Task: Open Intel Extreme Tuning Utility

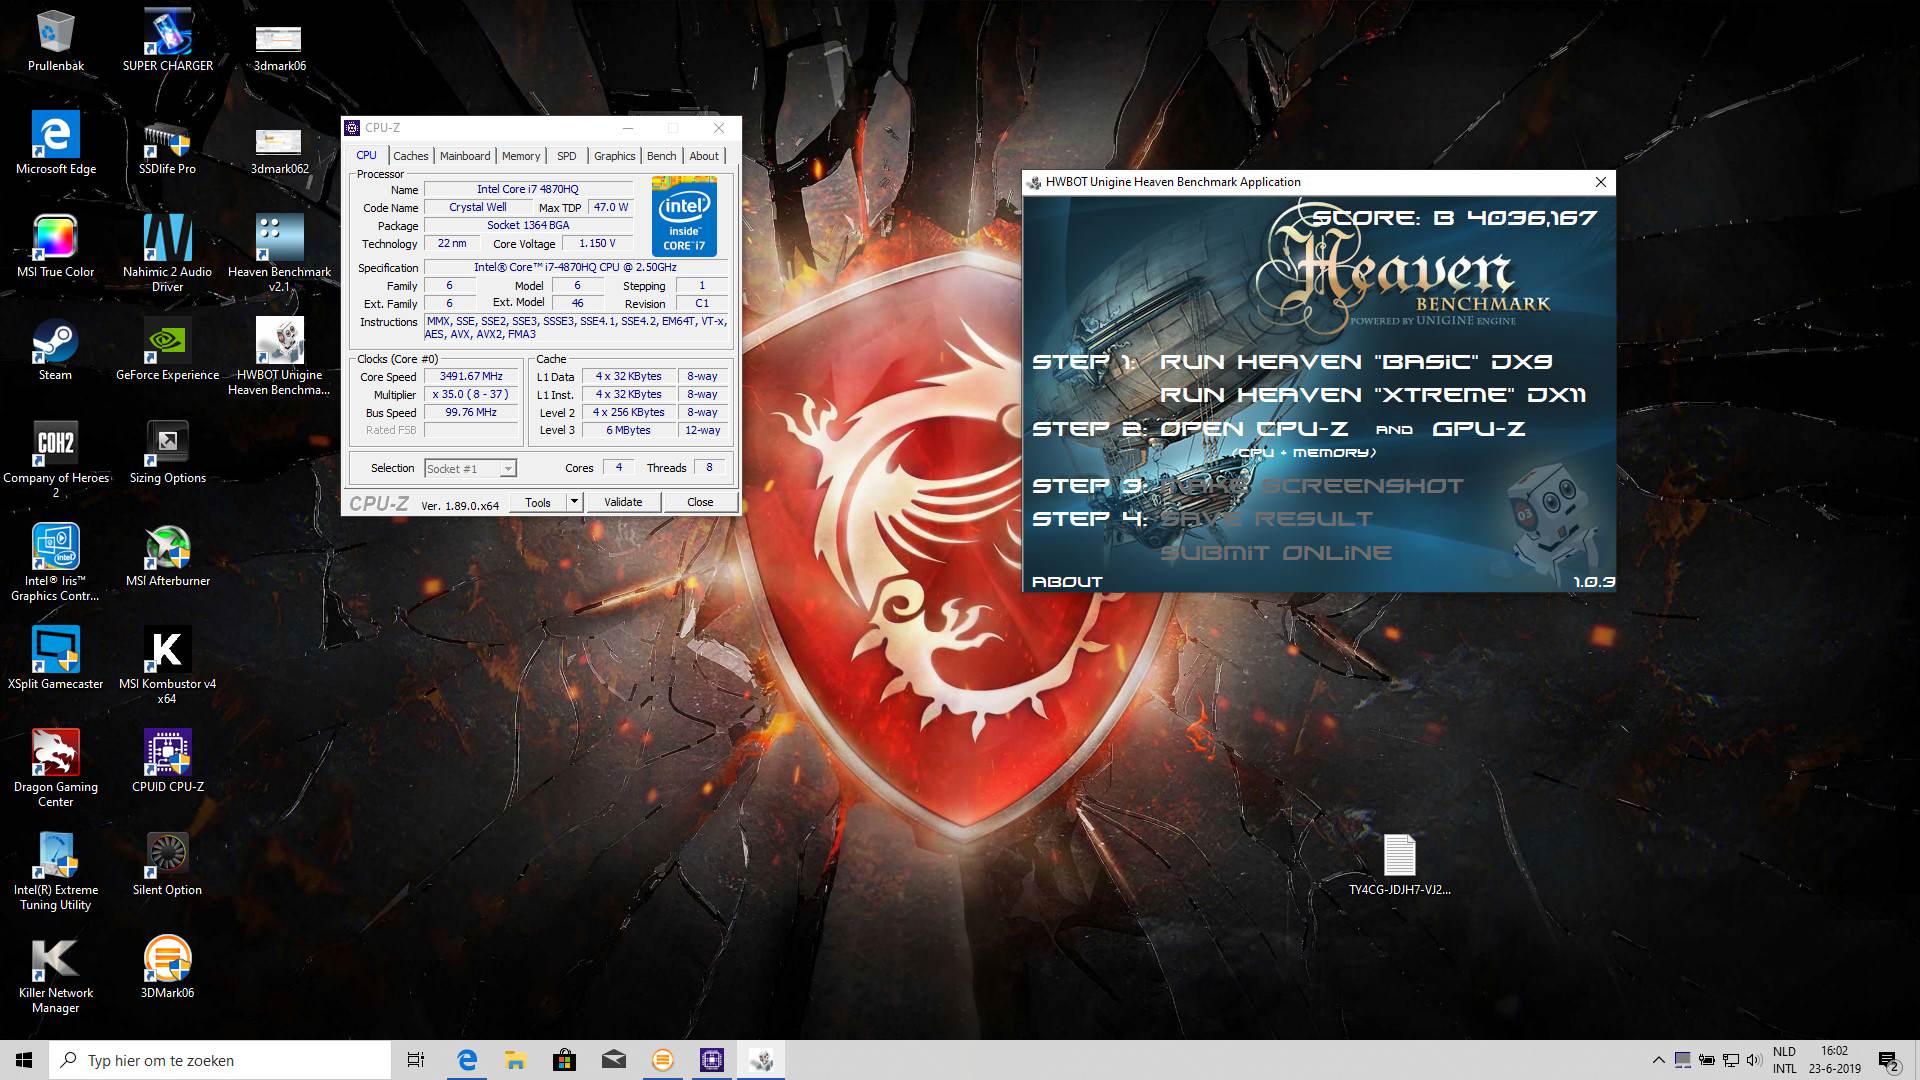Action: (56, 872)
